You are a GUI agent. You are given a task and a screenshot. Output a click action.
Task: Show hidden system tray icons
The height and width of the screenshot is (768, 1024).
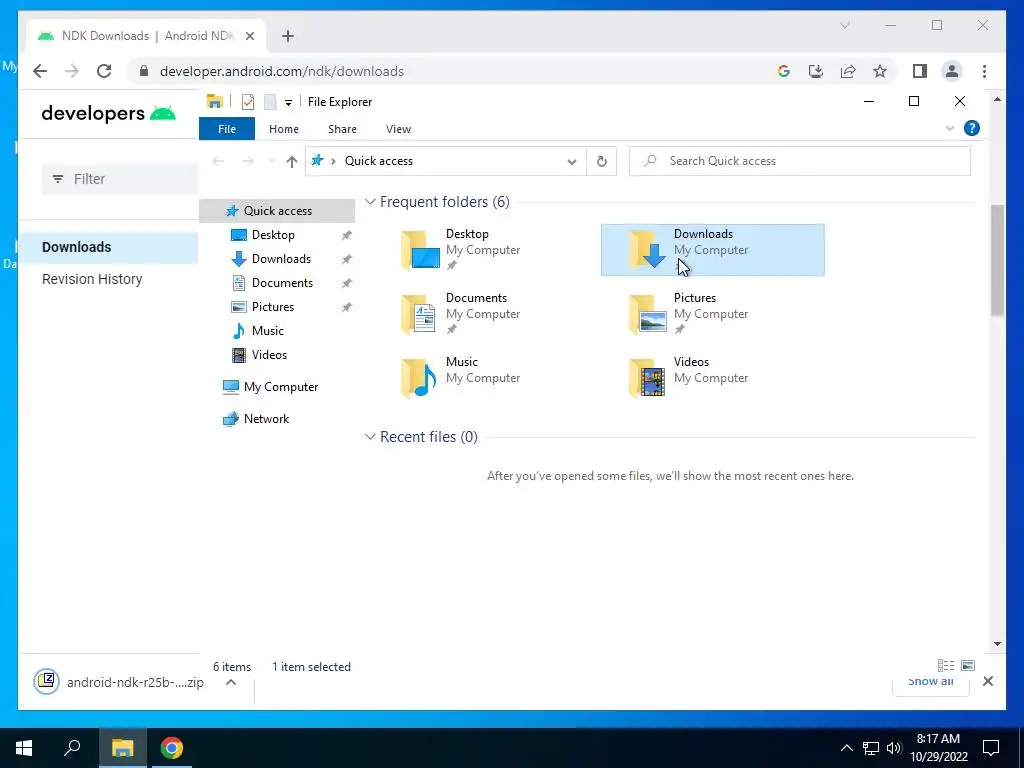coord(846,748)
